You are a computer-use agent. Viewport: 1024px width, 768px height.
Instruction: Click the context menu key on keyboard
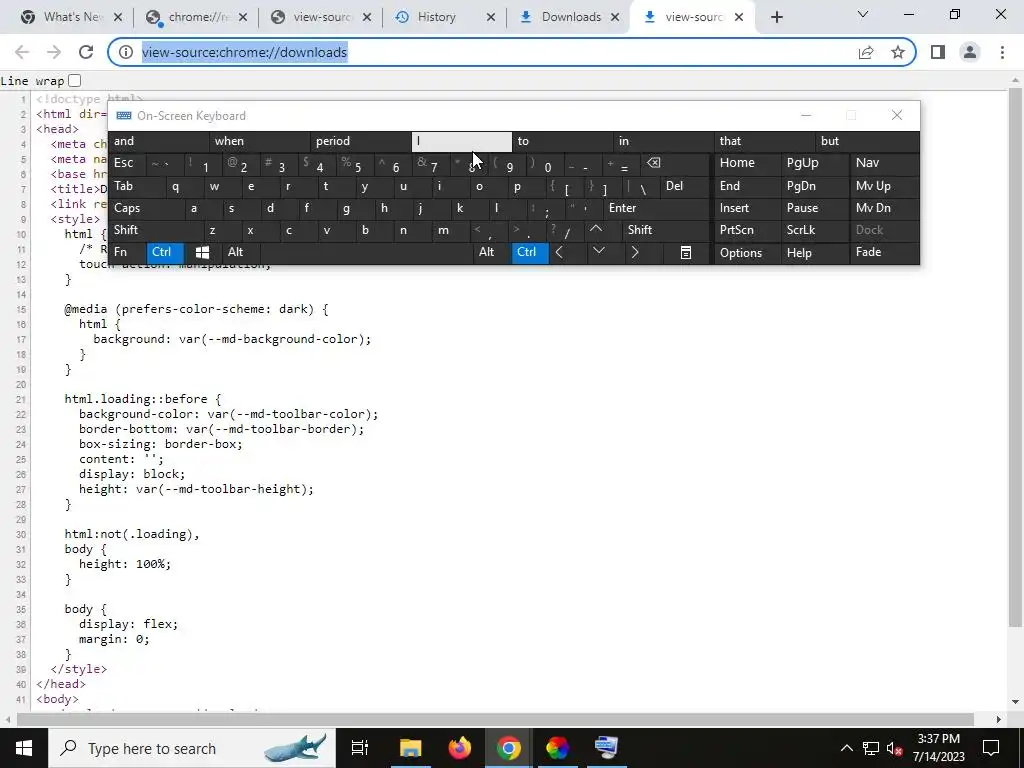[686, 253]
